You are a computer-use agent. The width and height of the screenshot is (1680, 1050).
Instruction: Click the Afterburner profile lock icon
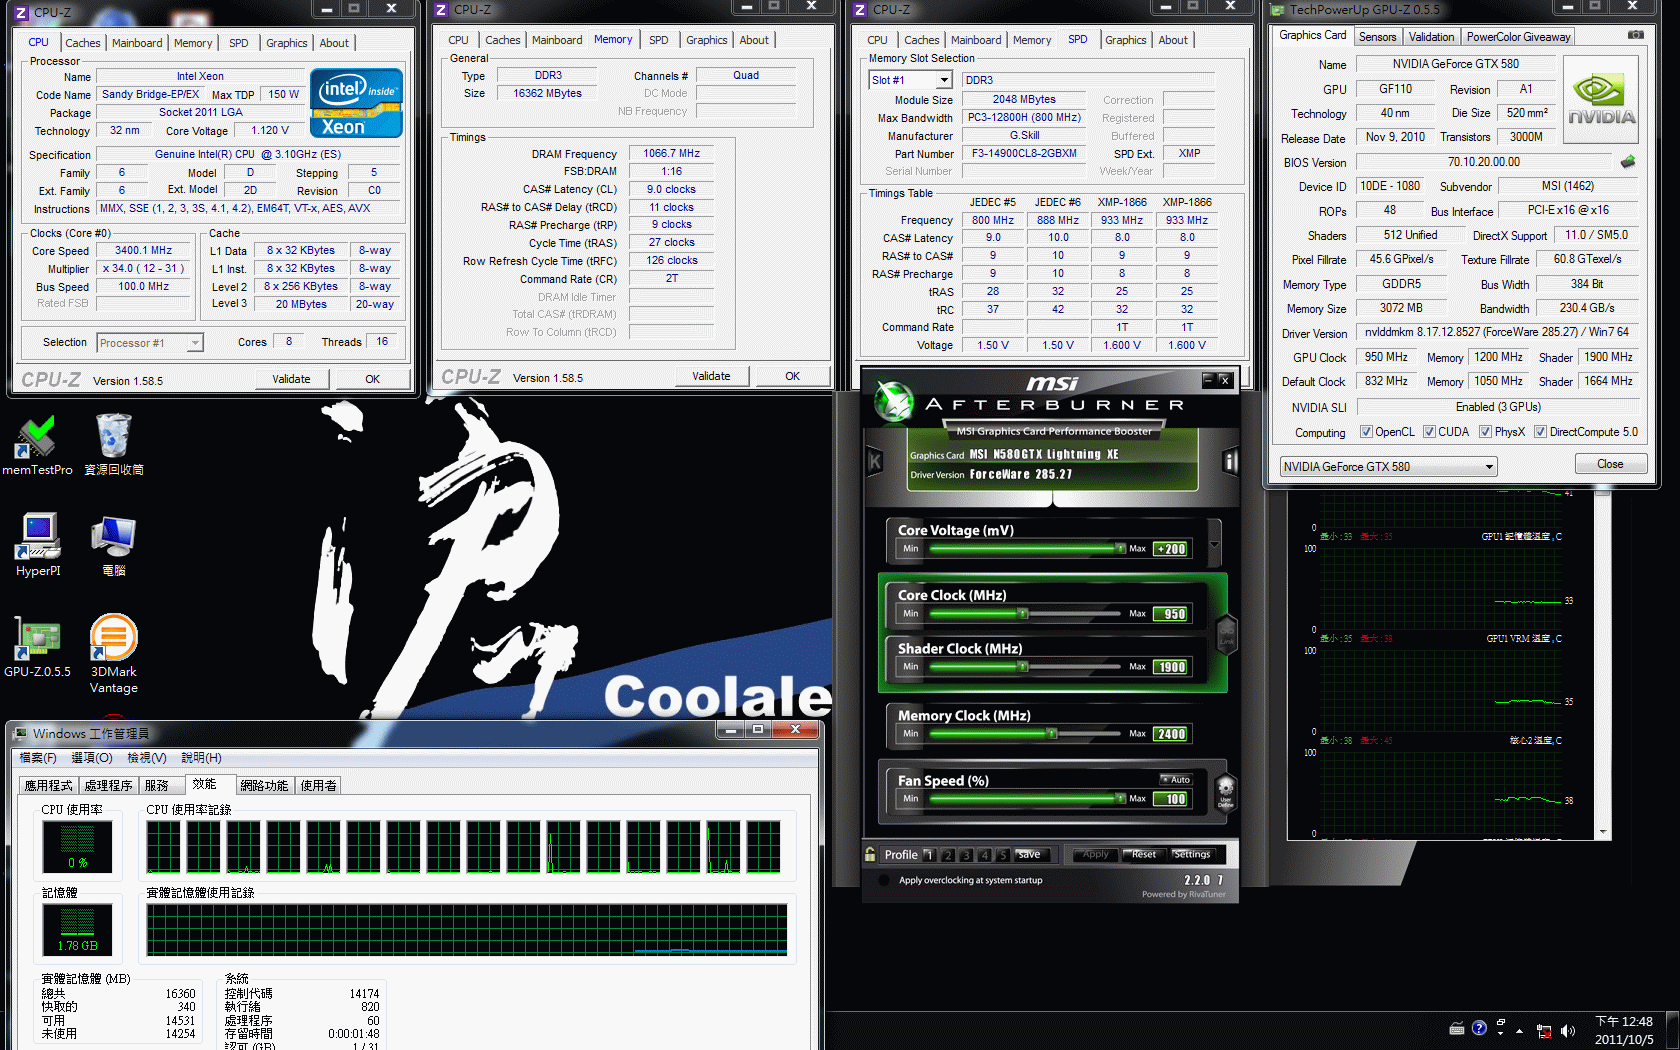[x=870, y=854]
